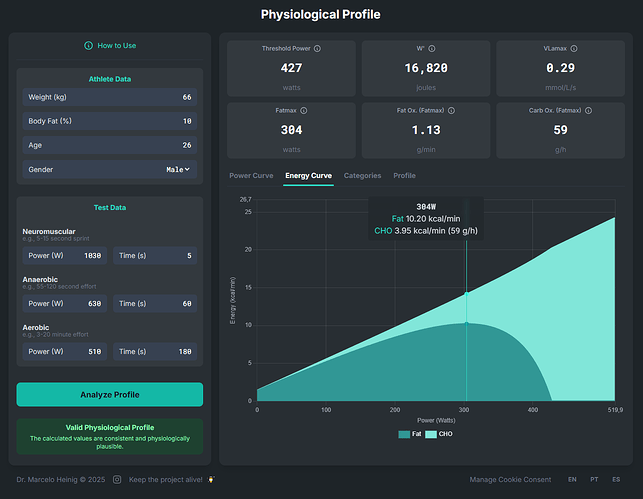Open the Gender dropdown
The image size is (643, 499).
click(177, 169)
